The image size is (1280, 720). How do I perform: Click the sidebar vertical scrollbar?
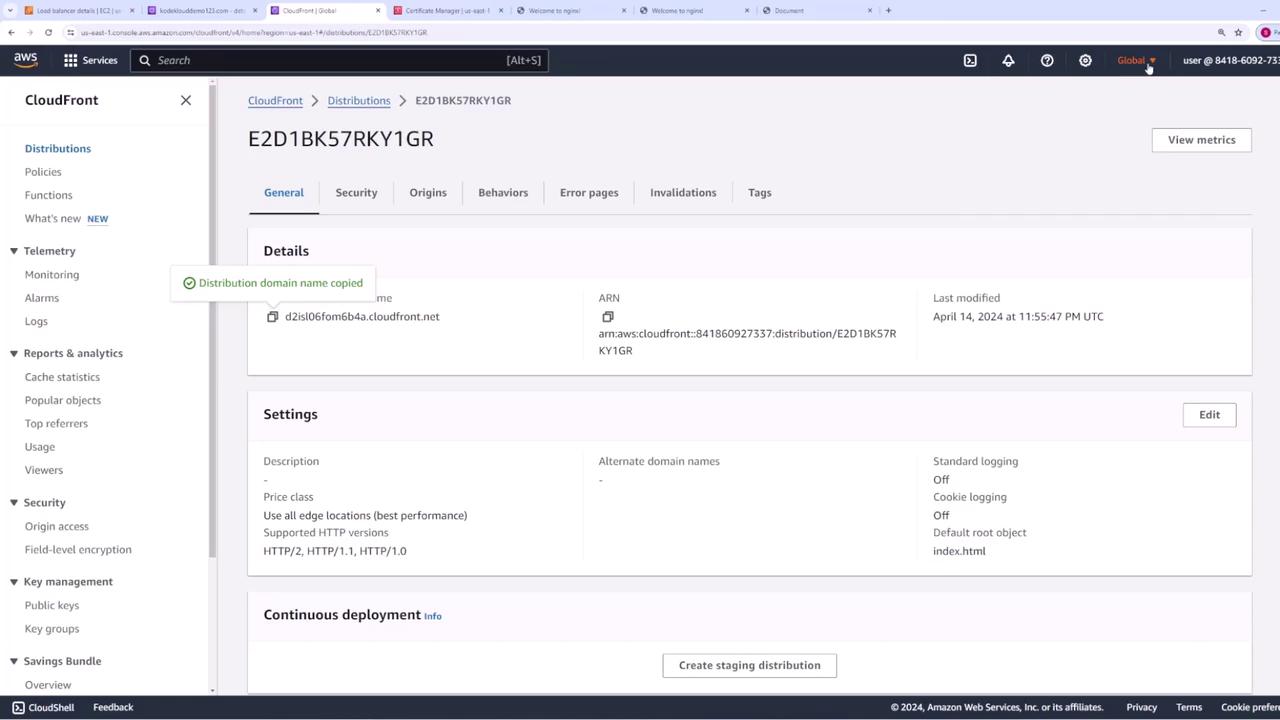[x=212, y=320]
